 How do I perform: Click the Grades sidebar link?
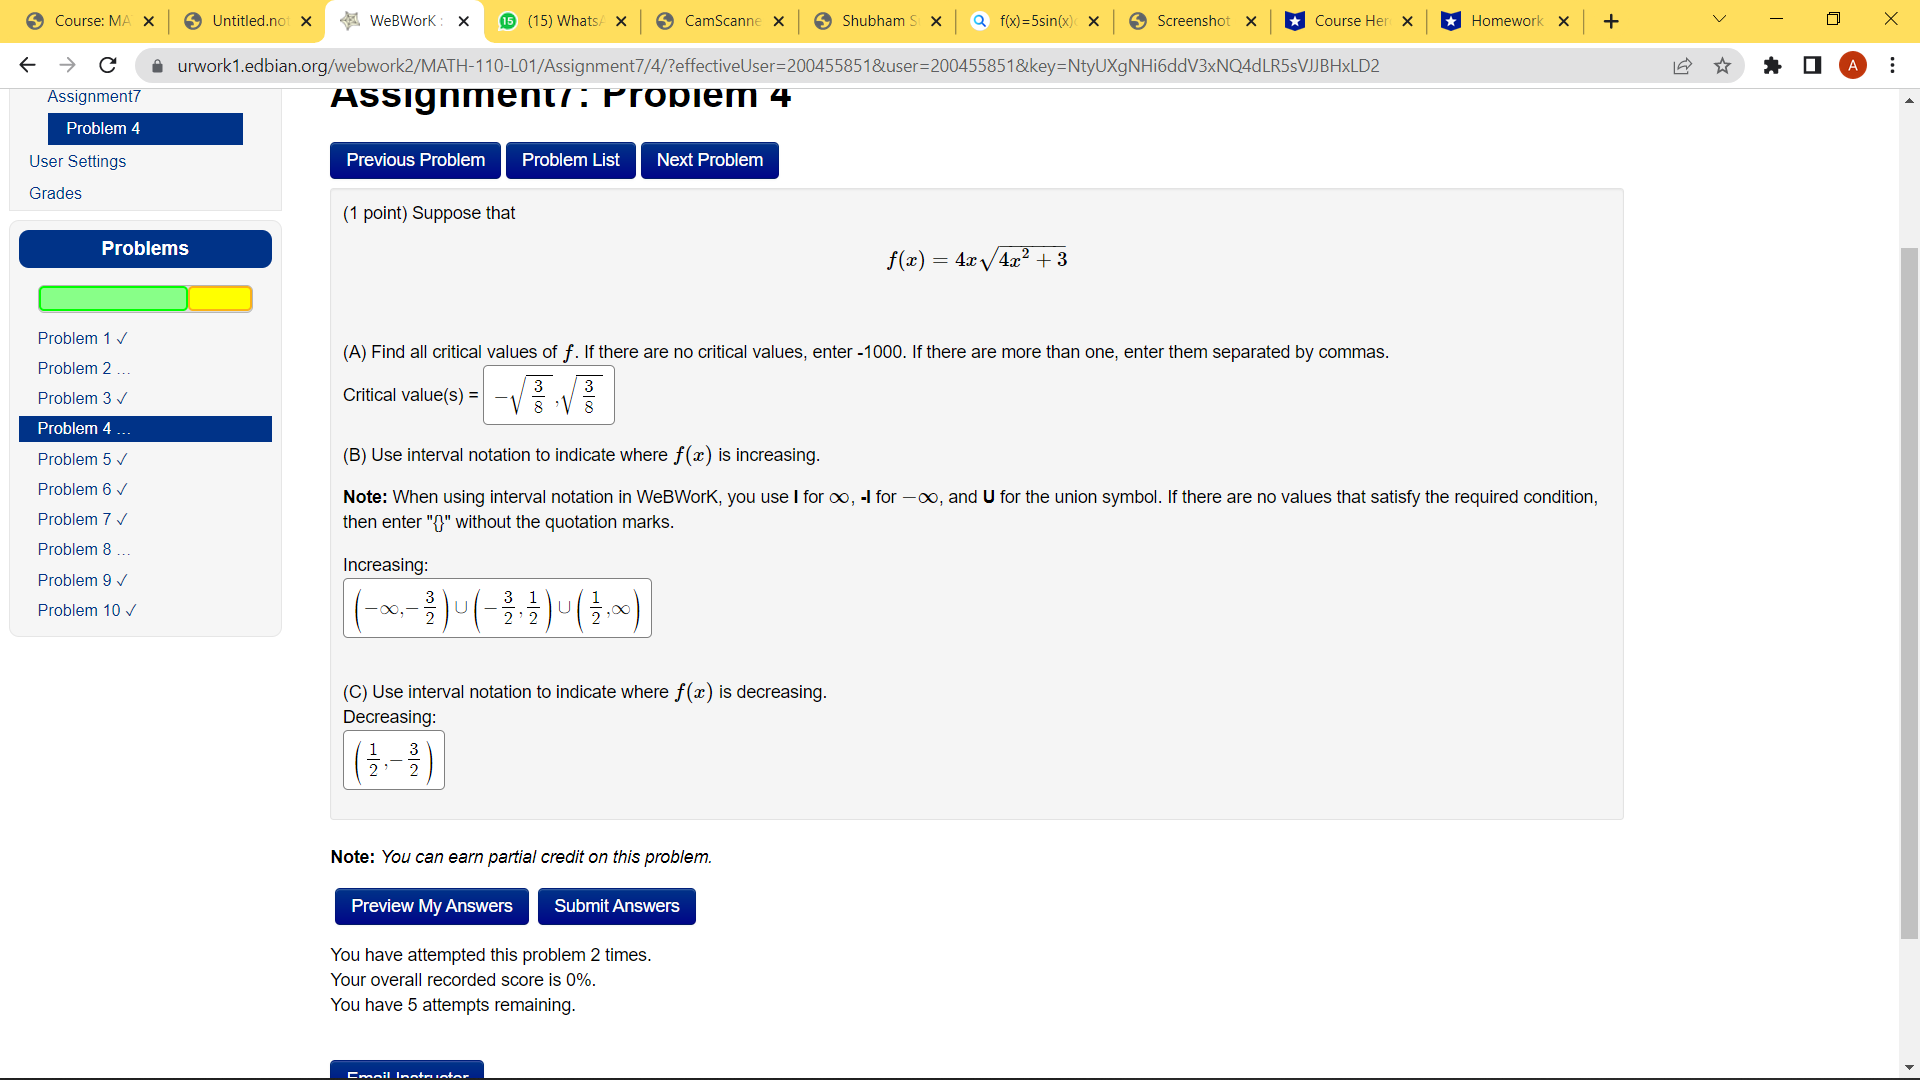point(55,193)
